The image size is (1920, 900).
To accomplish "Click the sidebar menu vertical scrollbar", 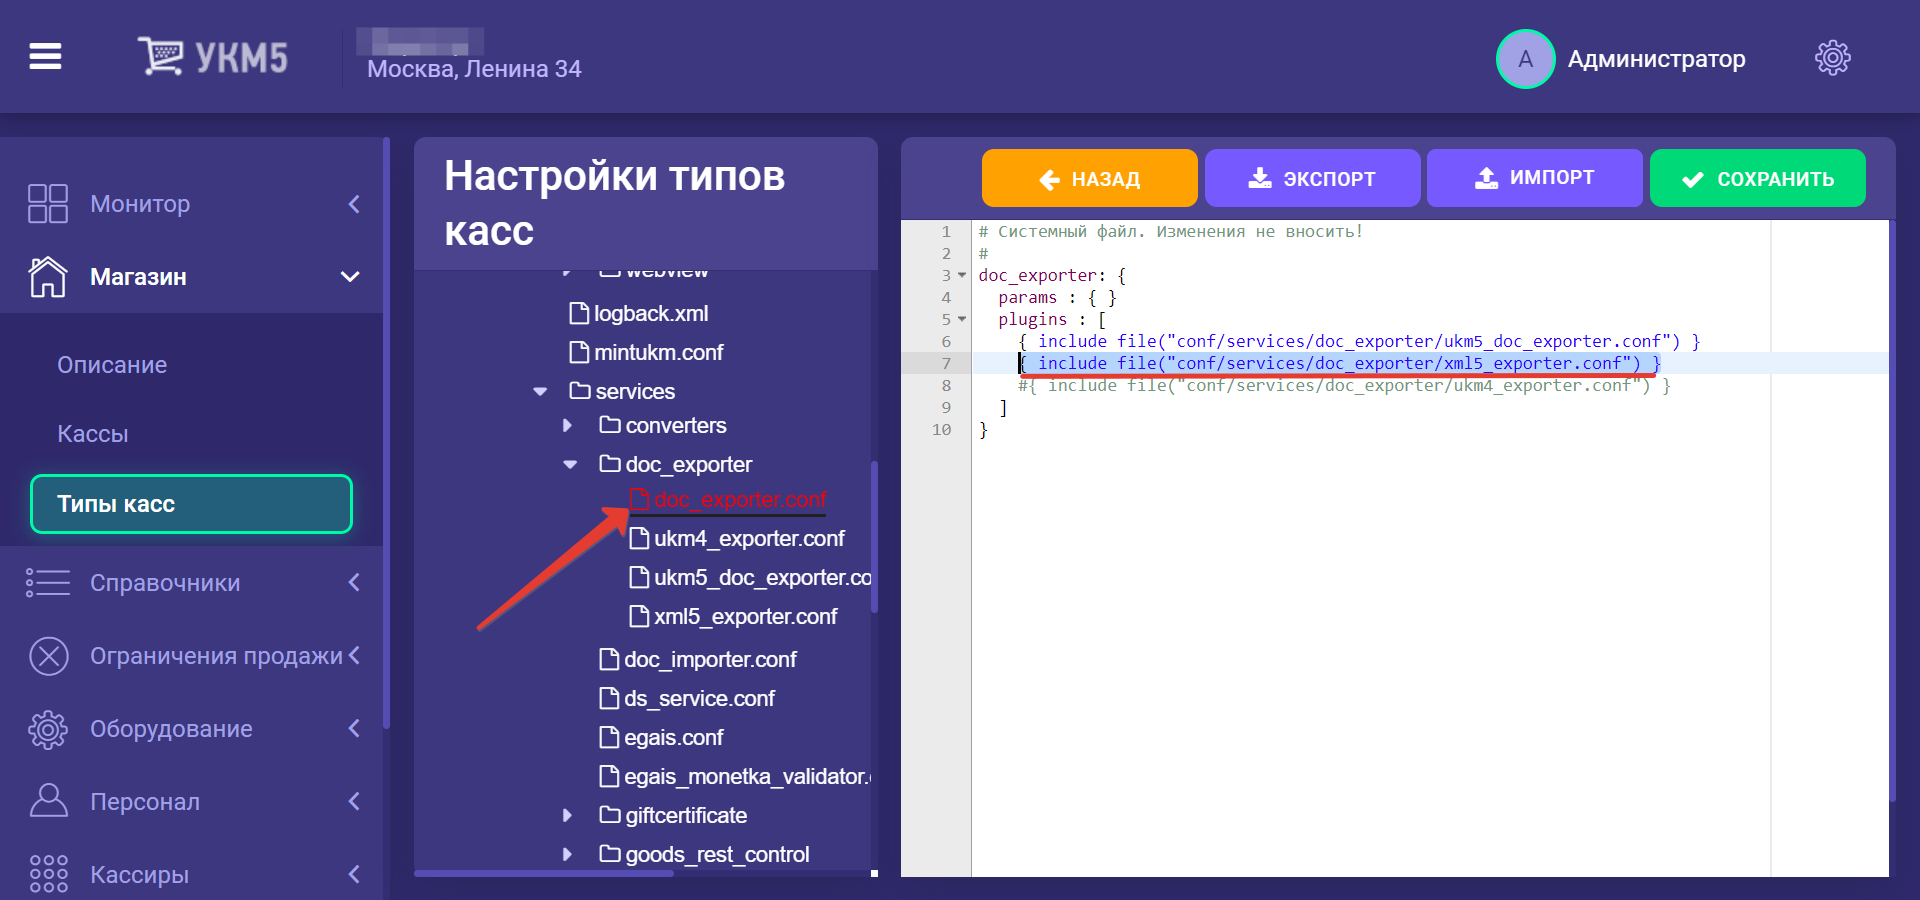I will click(386, 432).
